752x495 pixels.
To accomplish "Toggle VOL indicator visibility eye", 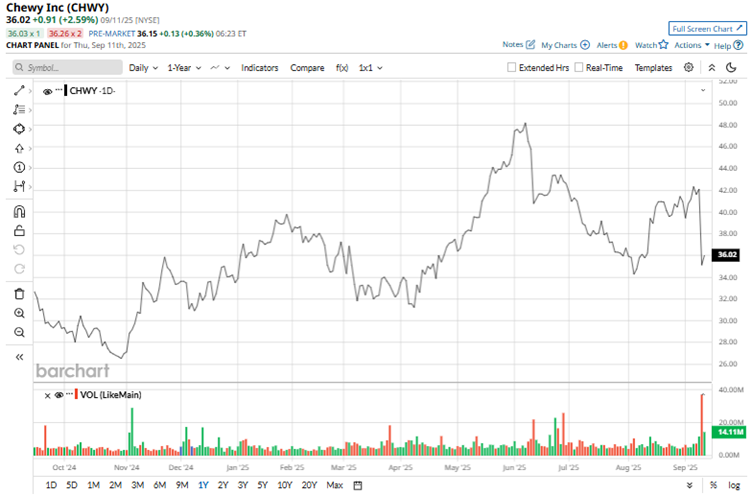I will coord(59,395).
